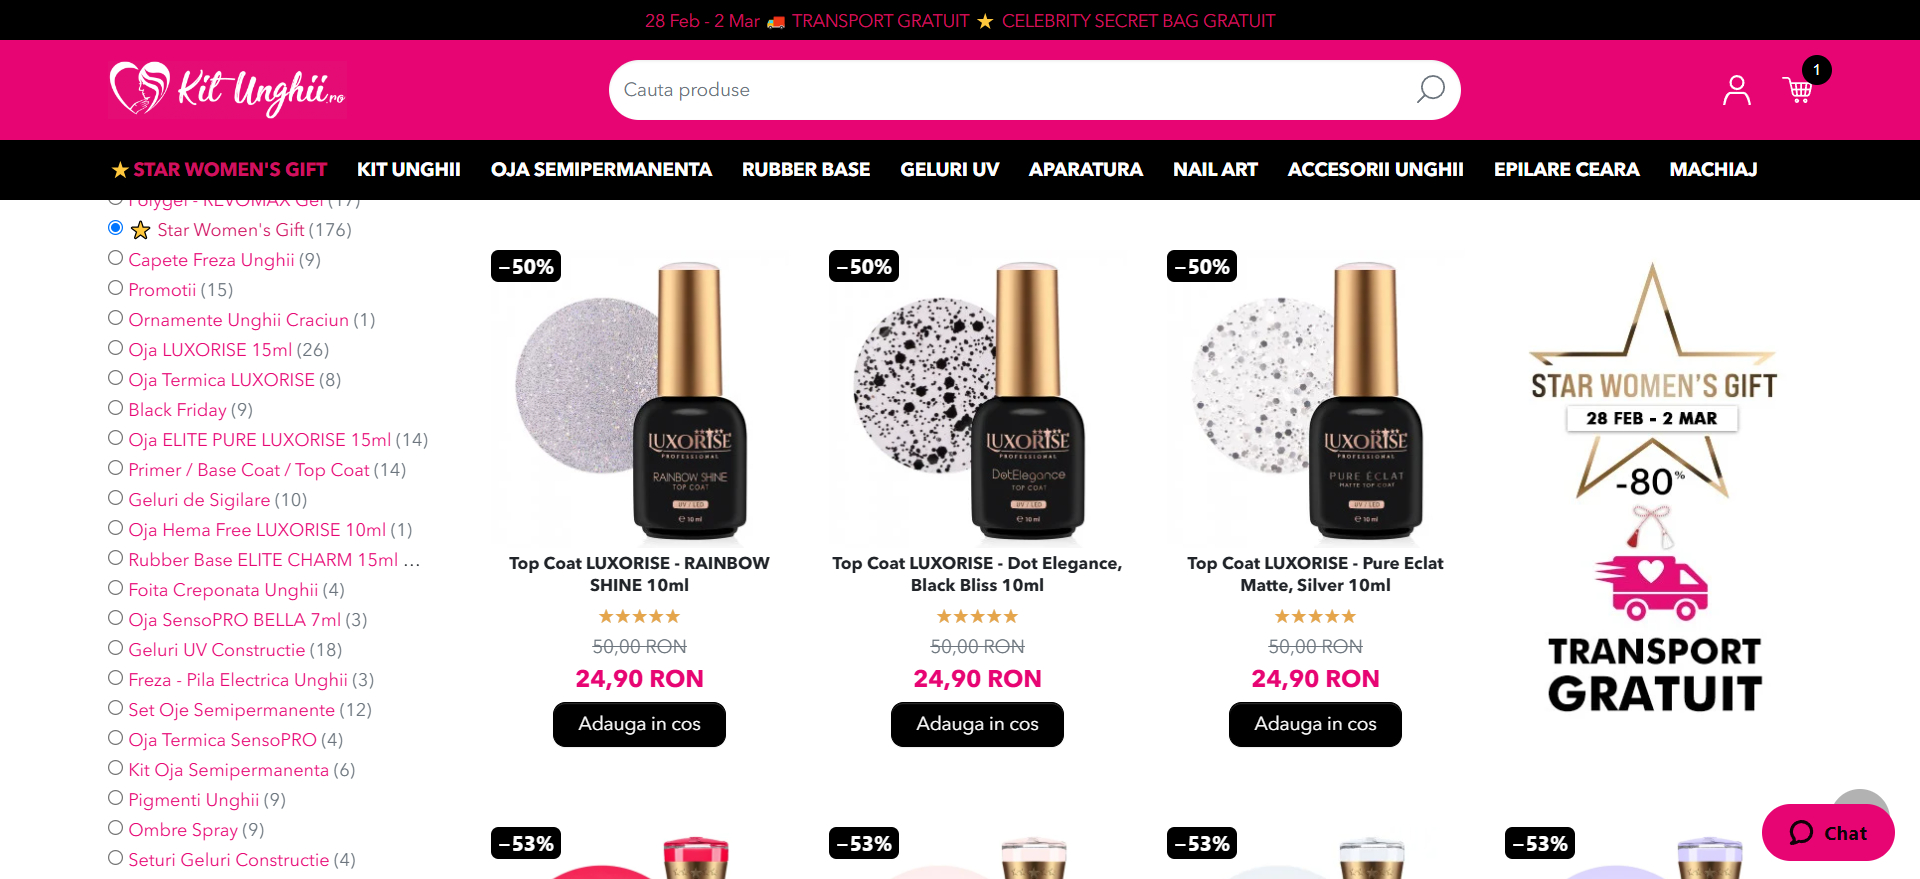
Task: Open the MACHIAJ menu category
Action: click(1713, 170)
